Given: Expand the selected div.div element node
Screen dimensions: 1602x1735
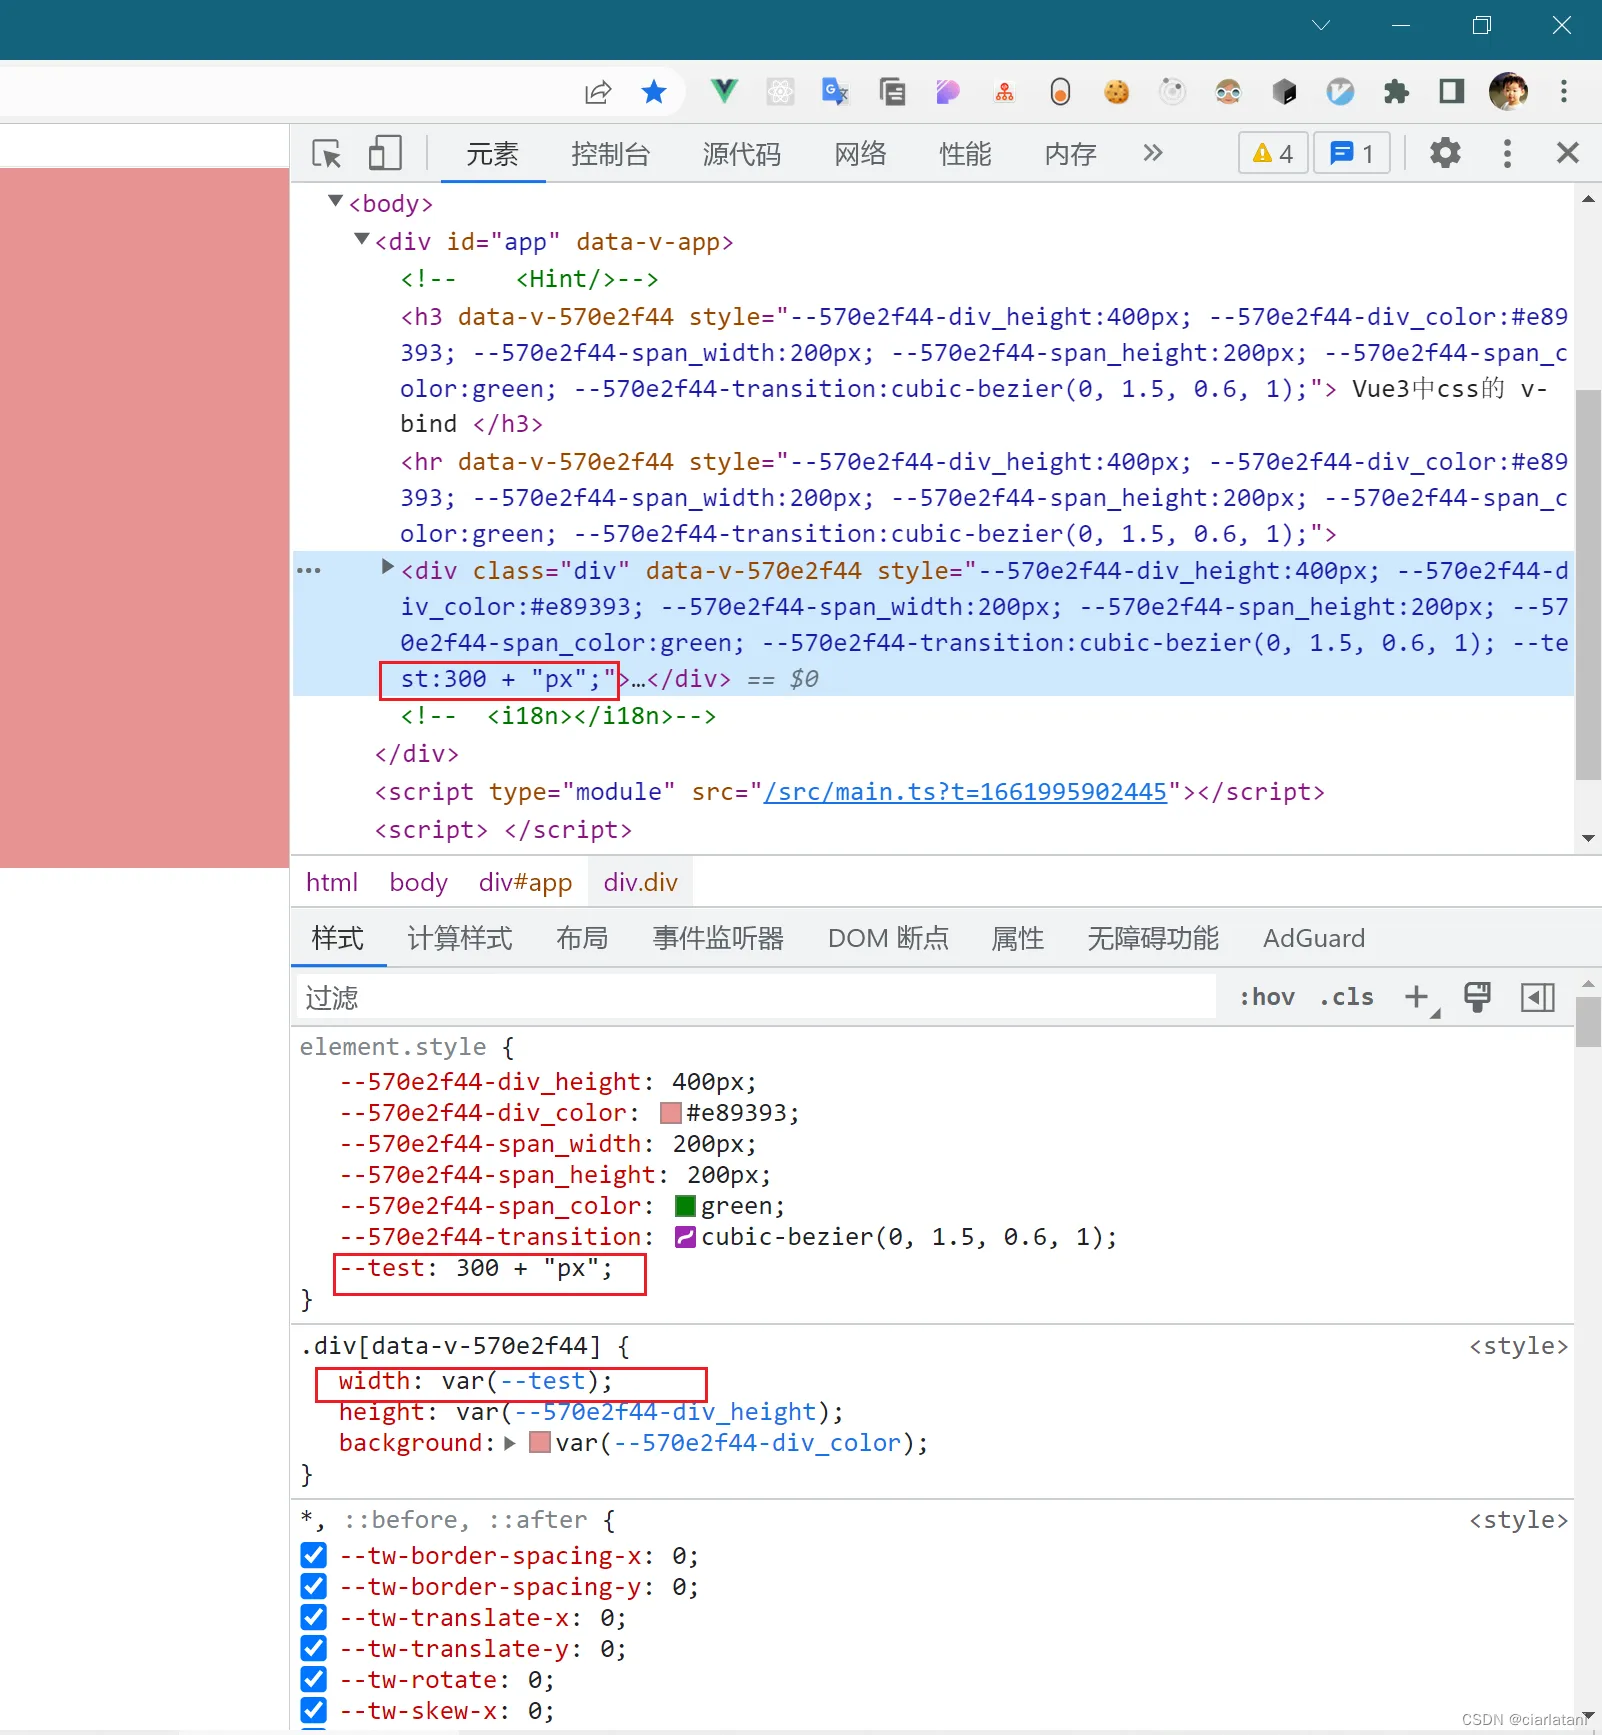Looking at the screenshot, I should point(388,567).
